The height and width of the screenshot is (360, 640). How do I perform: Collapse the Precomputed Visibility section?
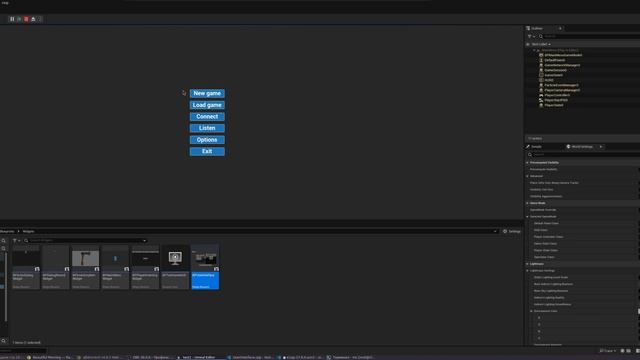click(x=527, y=162)
